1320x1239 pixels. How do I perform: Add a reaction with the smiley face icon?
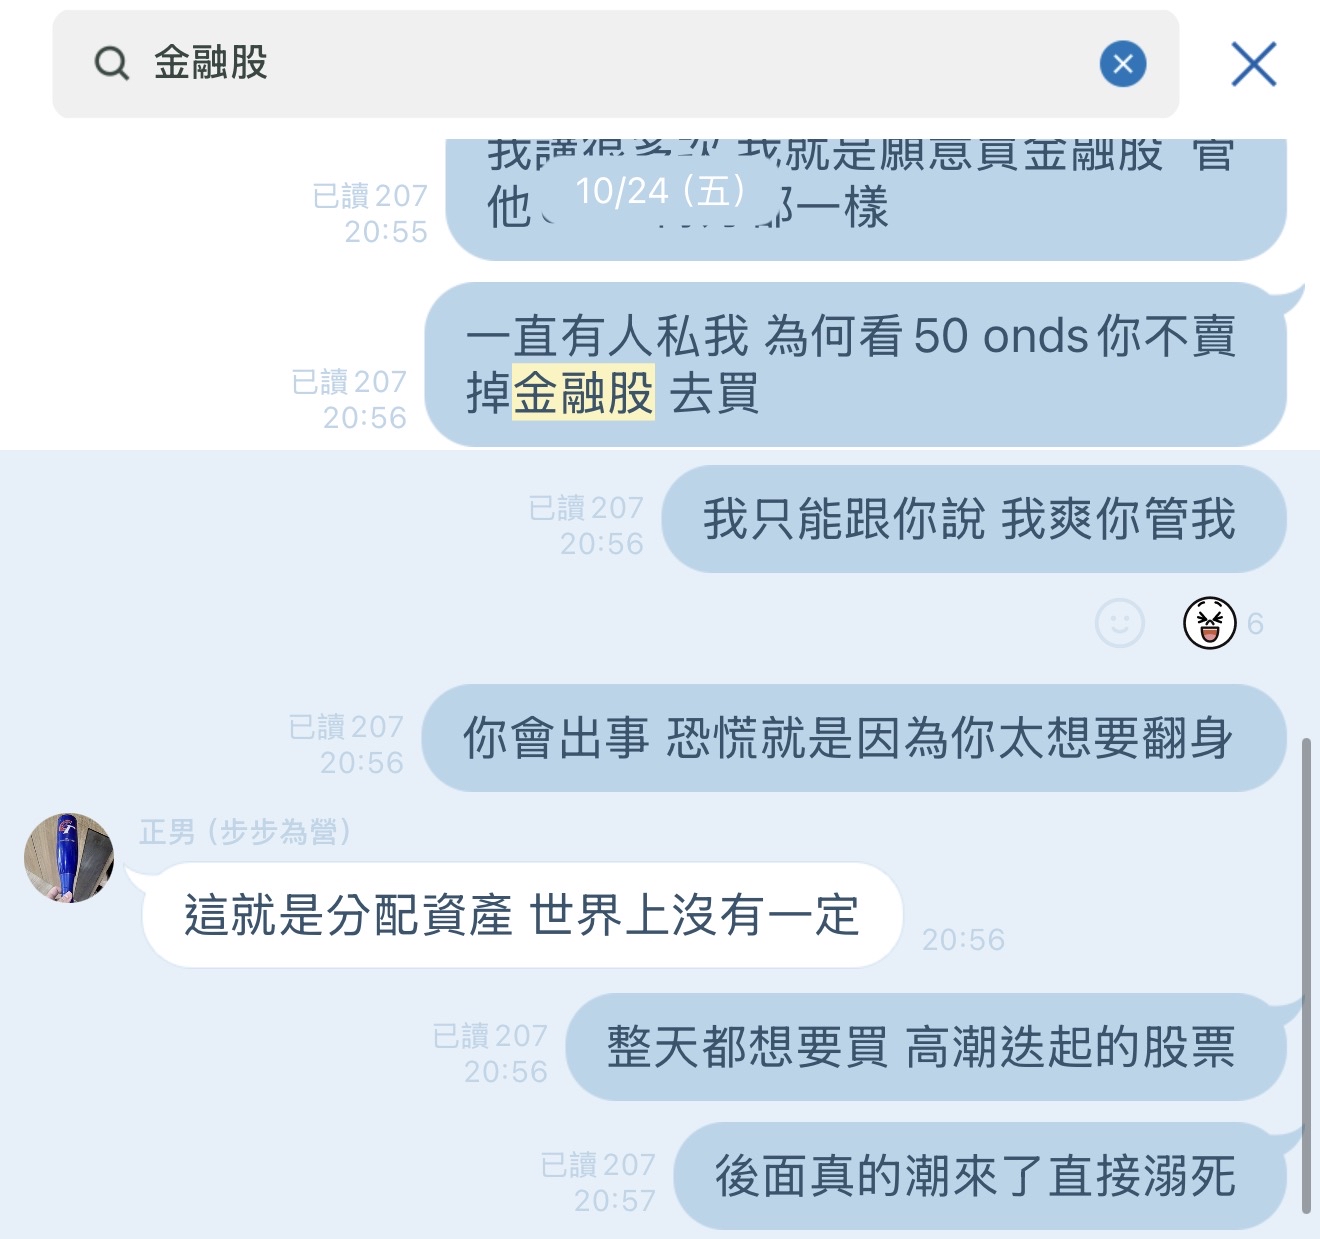point(1120,623)
